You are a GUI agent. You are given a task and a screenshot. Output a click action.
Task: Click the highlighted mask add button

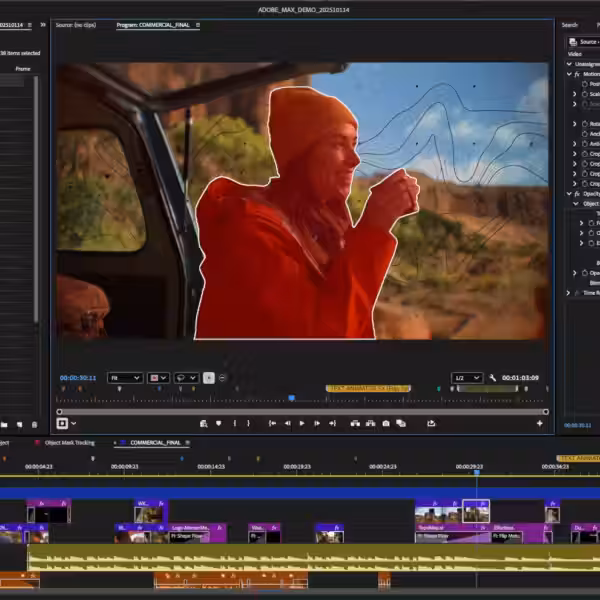209,378
